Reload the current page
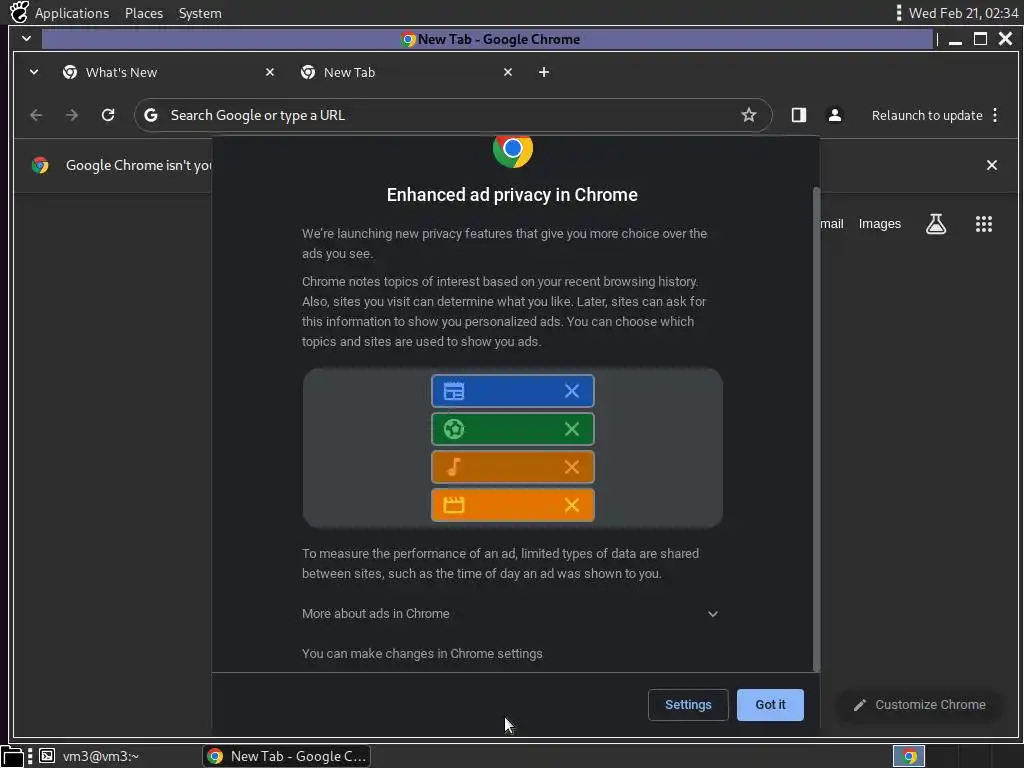Image resolution: width=1024 pixels, height=768 pixels. [x=108, y=116]
